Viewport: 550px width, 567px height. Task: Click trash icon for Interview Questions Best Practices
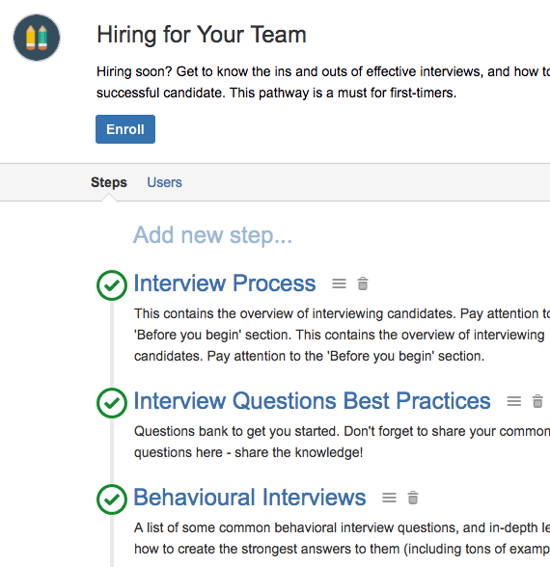click(538, 401)
